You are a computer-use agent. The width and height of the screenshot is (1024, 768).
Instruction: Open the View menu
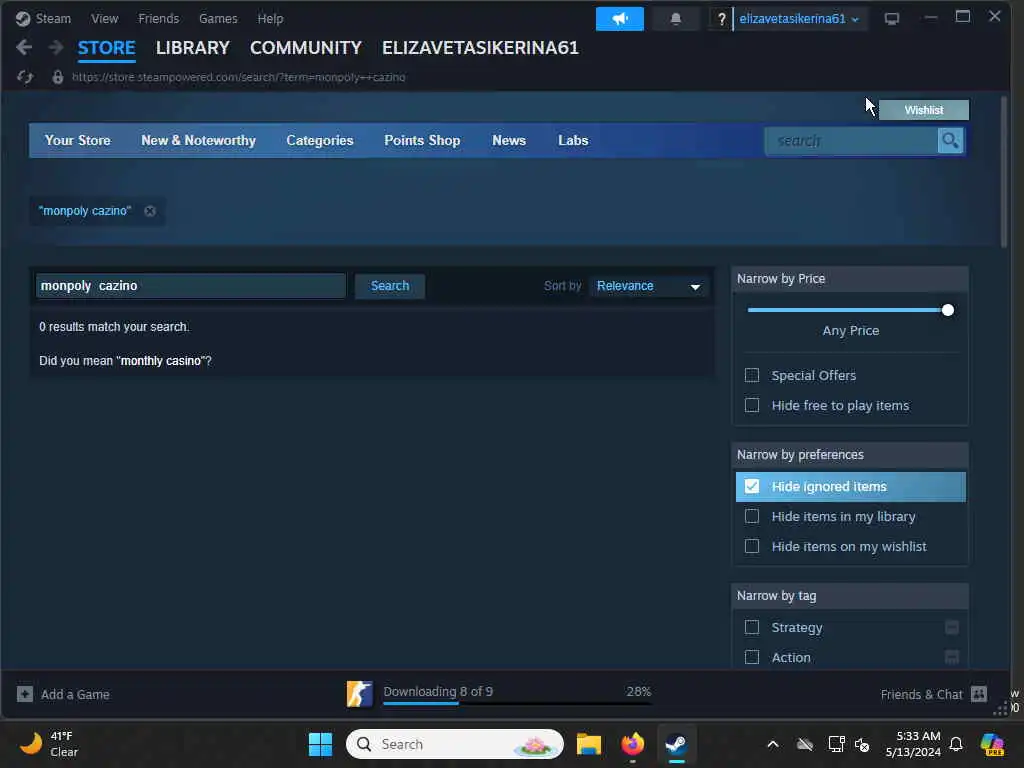[104, 18]
